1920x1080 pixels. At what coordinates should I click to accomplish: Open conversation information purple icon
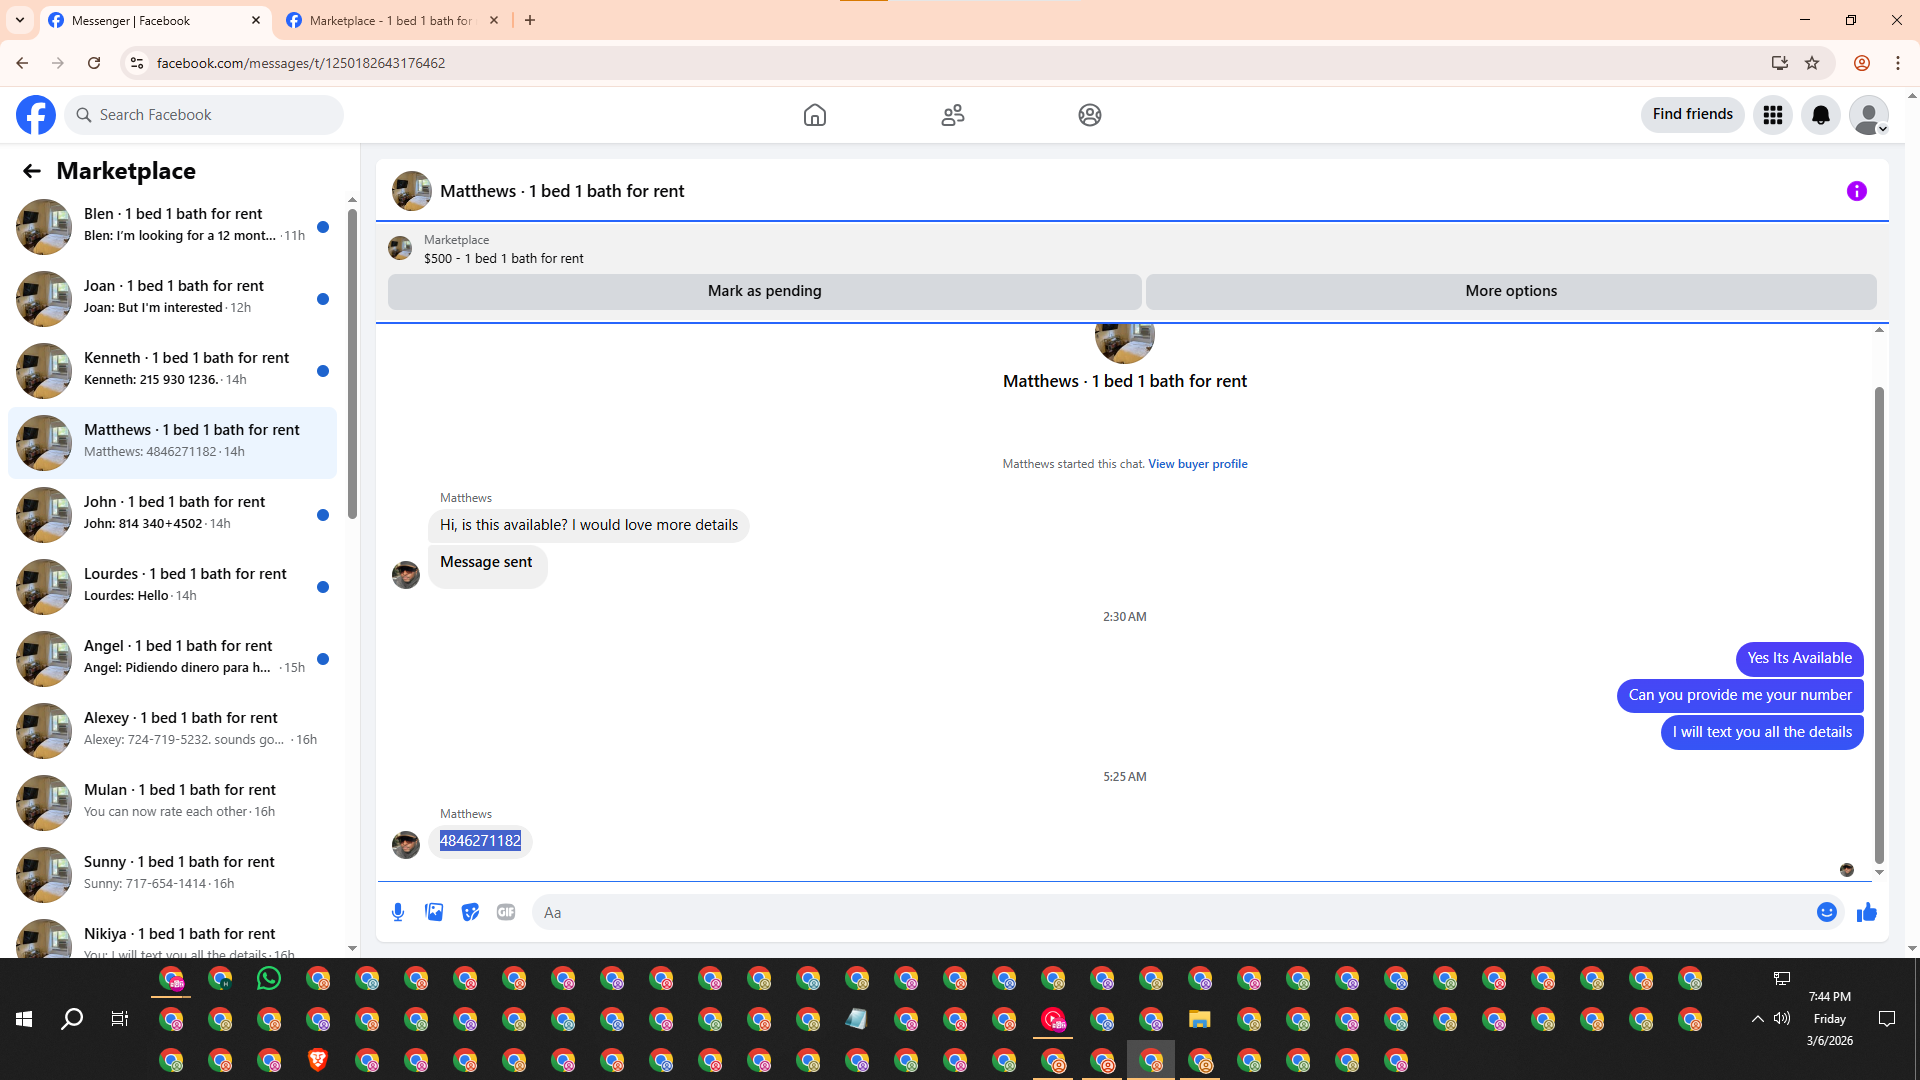pyautogui.click(x=1856, y=191)
